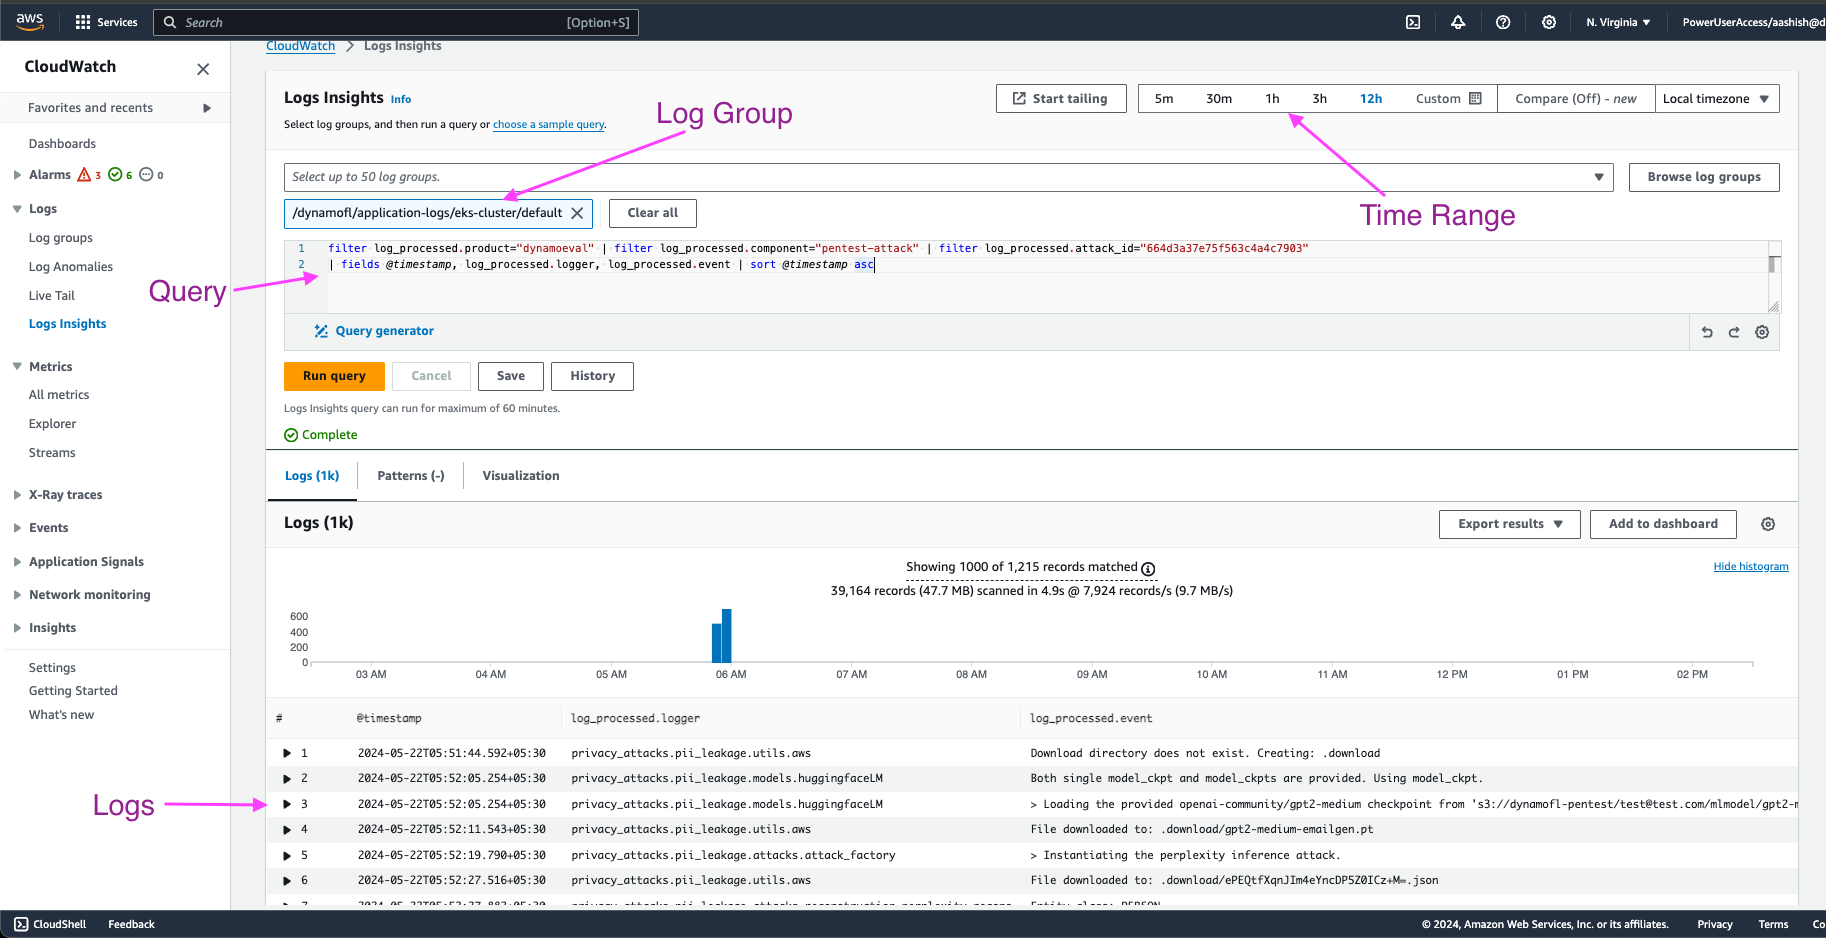This screenshot has width=1826, height=938.
Task: Launch CloudShell from the top bar icon
Action: click(1413, 22)
